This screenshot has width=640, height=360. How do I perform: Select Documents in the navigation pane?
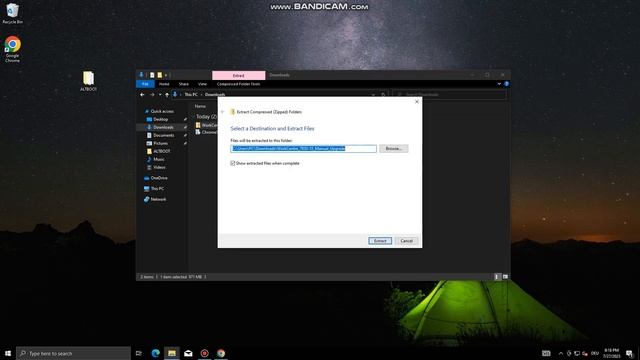(x=163, y=135)
